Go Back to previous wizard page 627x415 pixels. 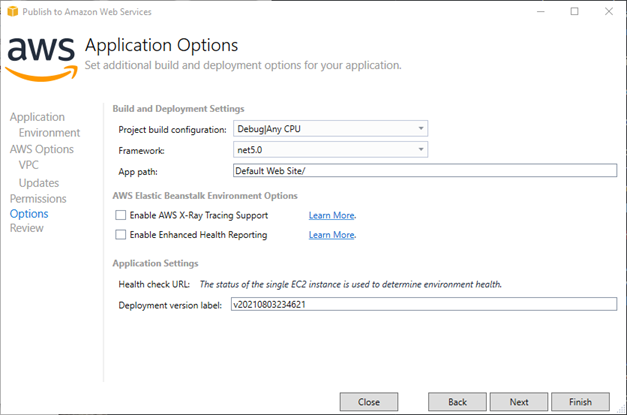[x=457, y=402]
